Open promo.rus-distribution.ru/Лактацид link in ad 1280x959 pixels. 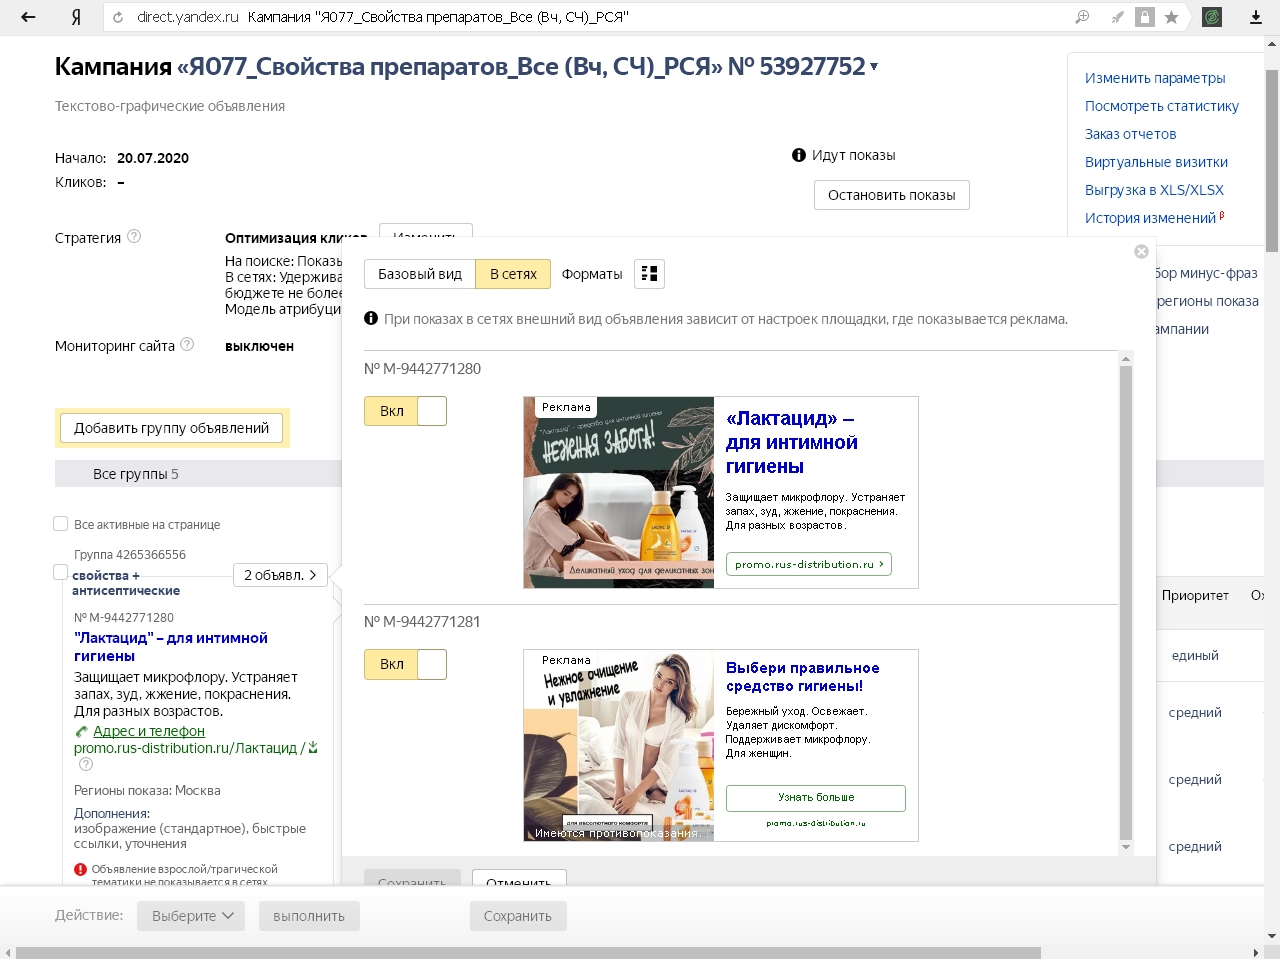point(186,748)
